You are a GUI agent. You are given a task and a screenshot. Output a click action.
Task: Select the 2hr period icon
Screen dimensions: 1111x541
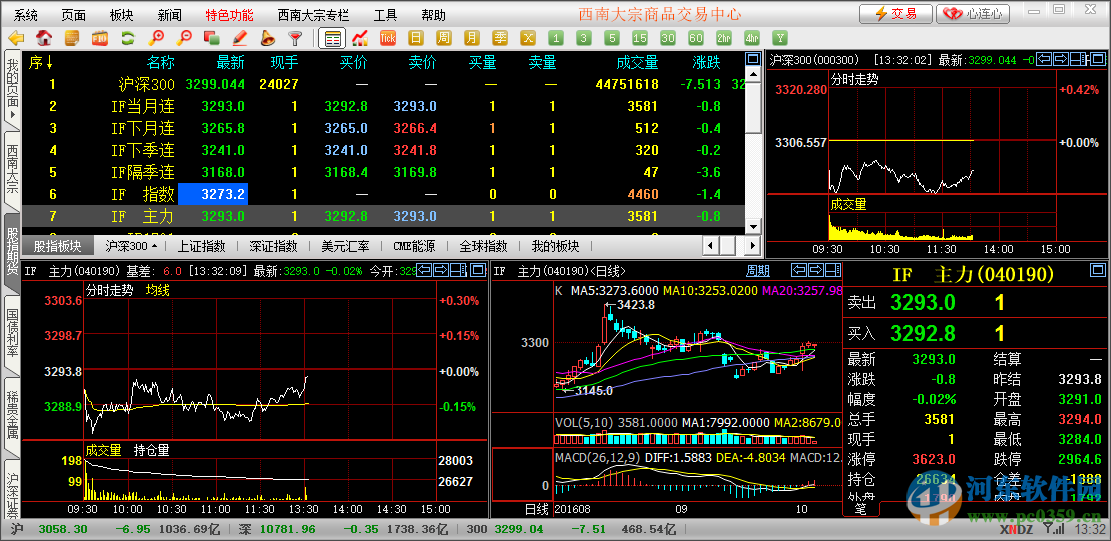[x=723, y=38]
